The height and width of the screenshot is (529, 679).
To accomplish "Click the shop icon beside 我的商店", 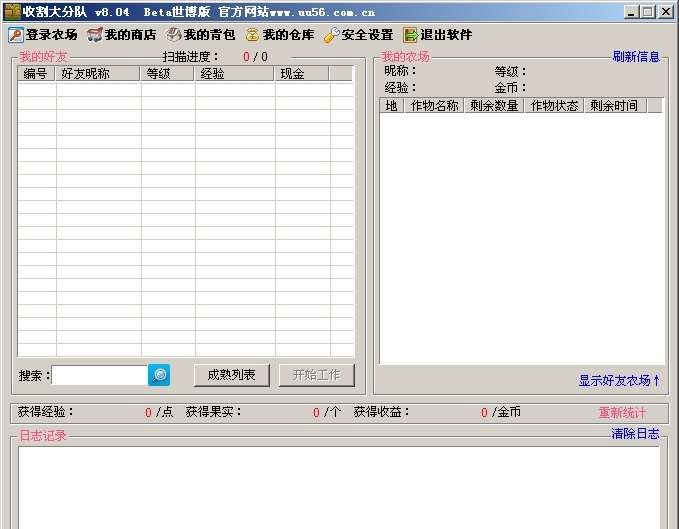I will (95, 35).
